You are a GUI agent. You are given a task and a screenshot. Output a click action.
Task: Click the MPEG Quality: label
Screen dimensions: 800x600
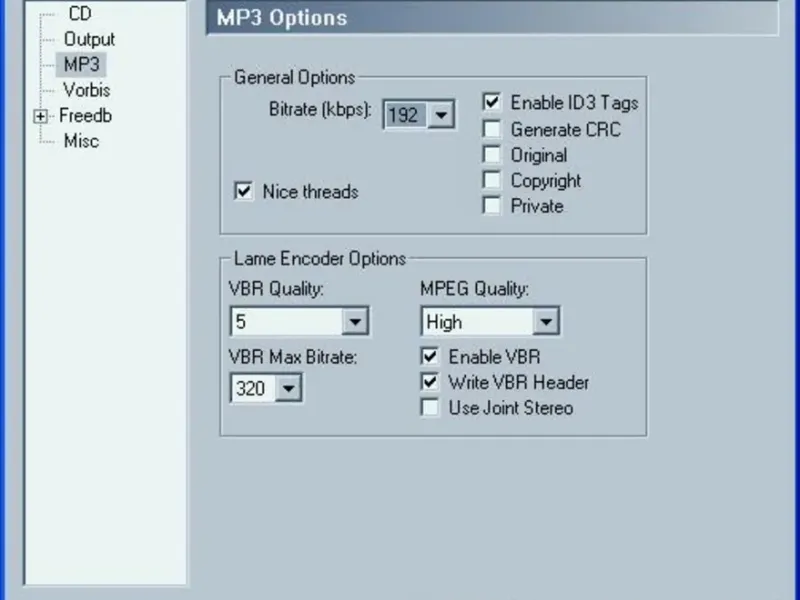[474, 289]
